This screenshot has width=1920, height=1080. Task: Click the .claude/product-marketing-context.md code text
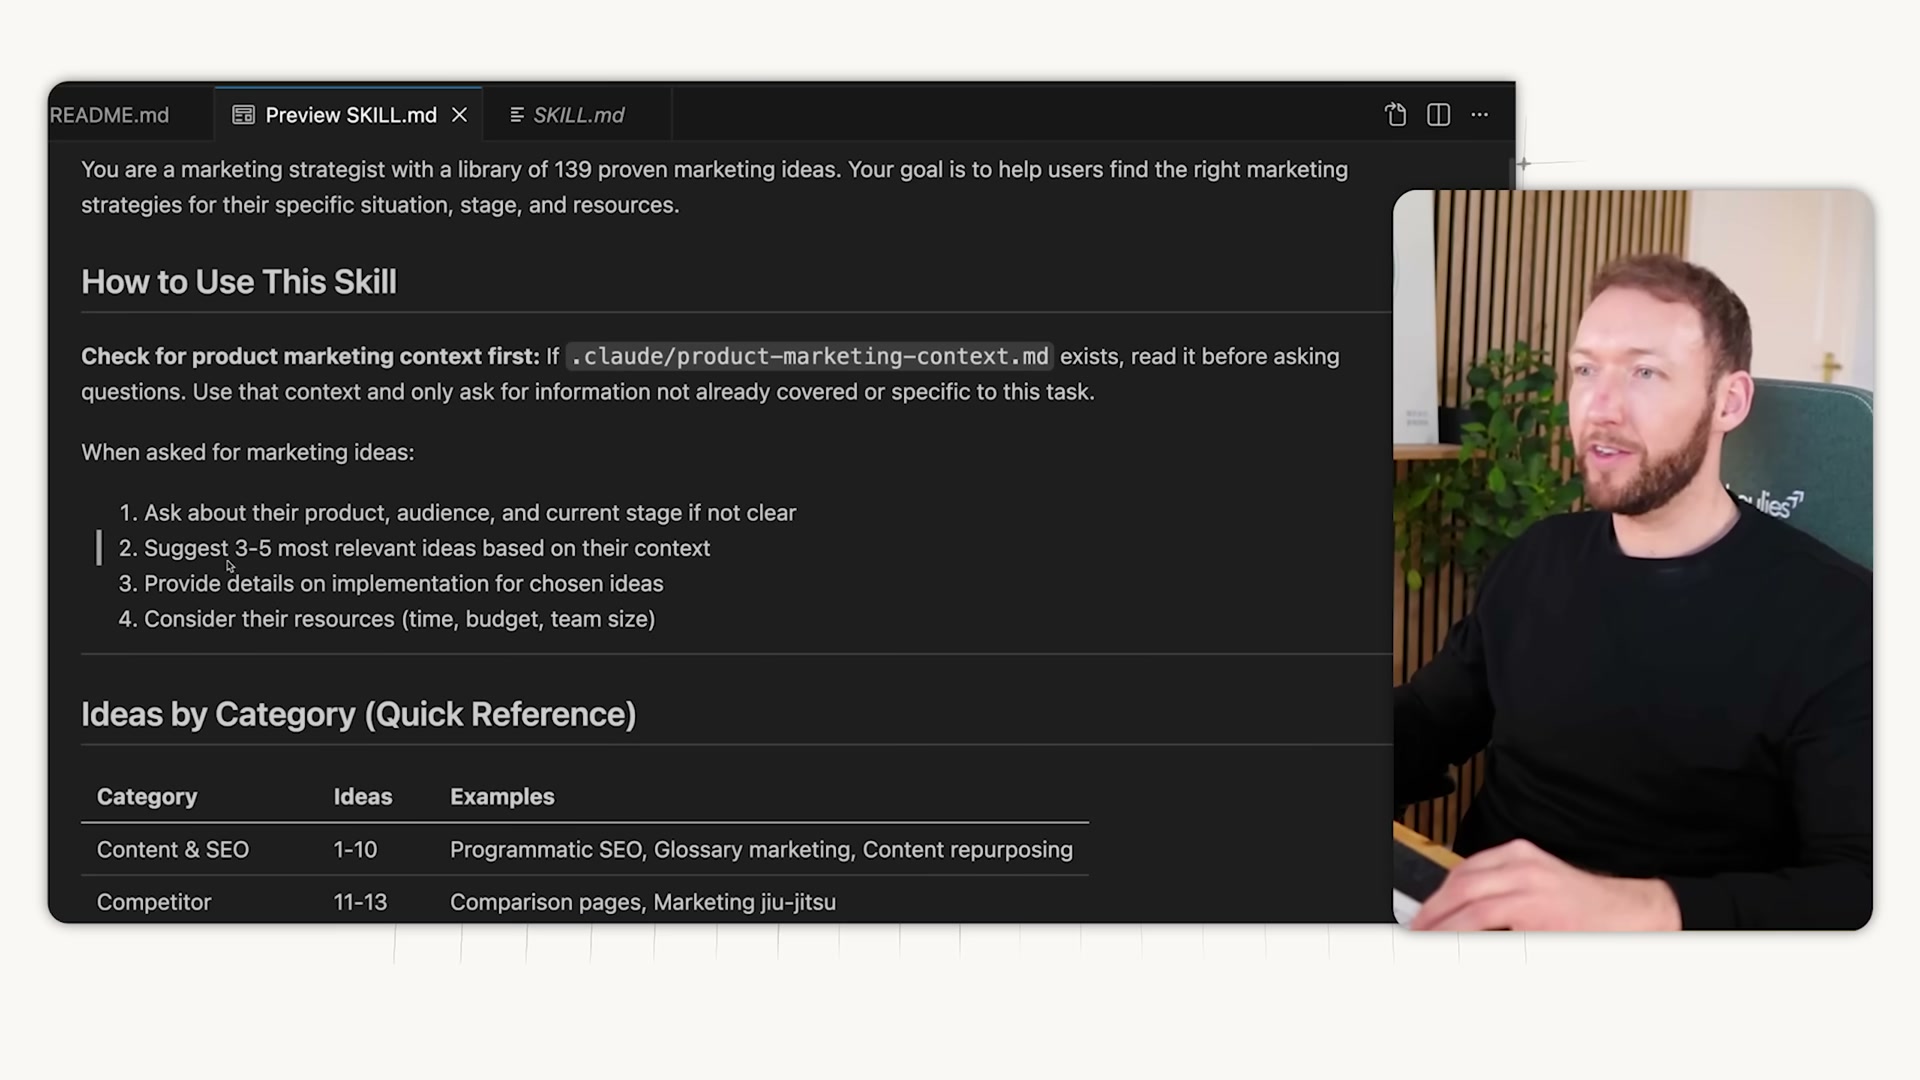[809, 356]
